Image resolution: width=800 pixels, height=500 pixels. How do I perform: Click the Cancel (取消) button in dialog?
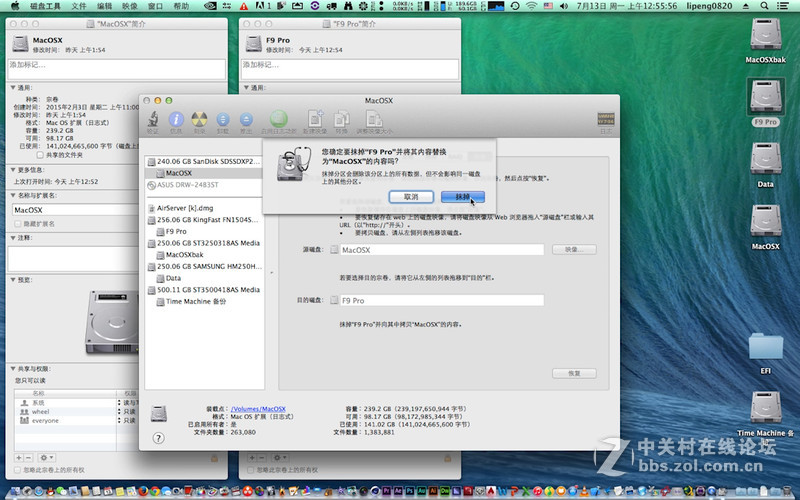pos(411,197)
